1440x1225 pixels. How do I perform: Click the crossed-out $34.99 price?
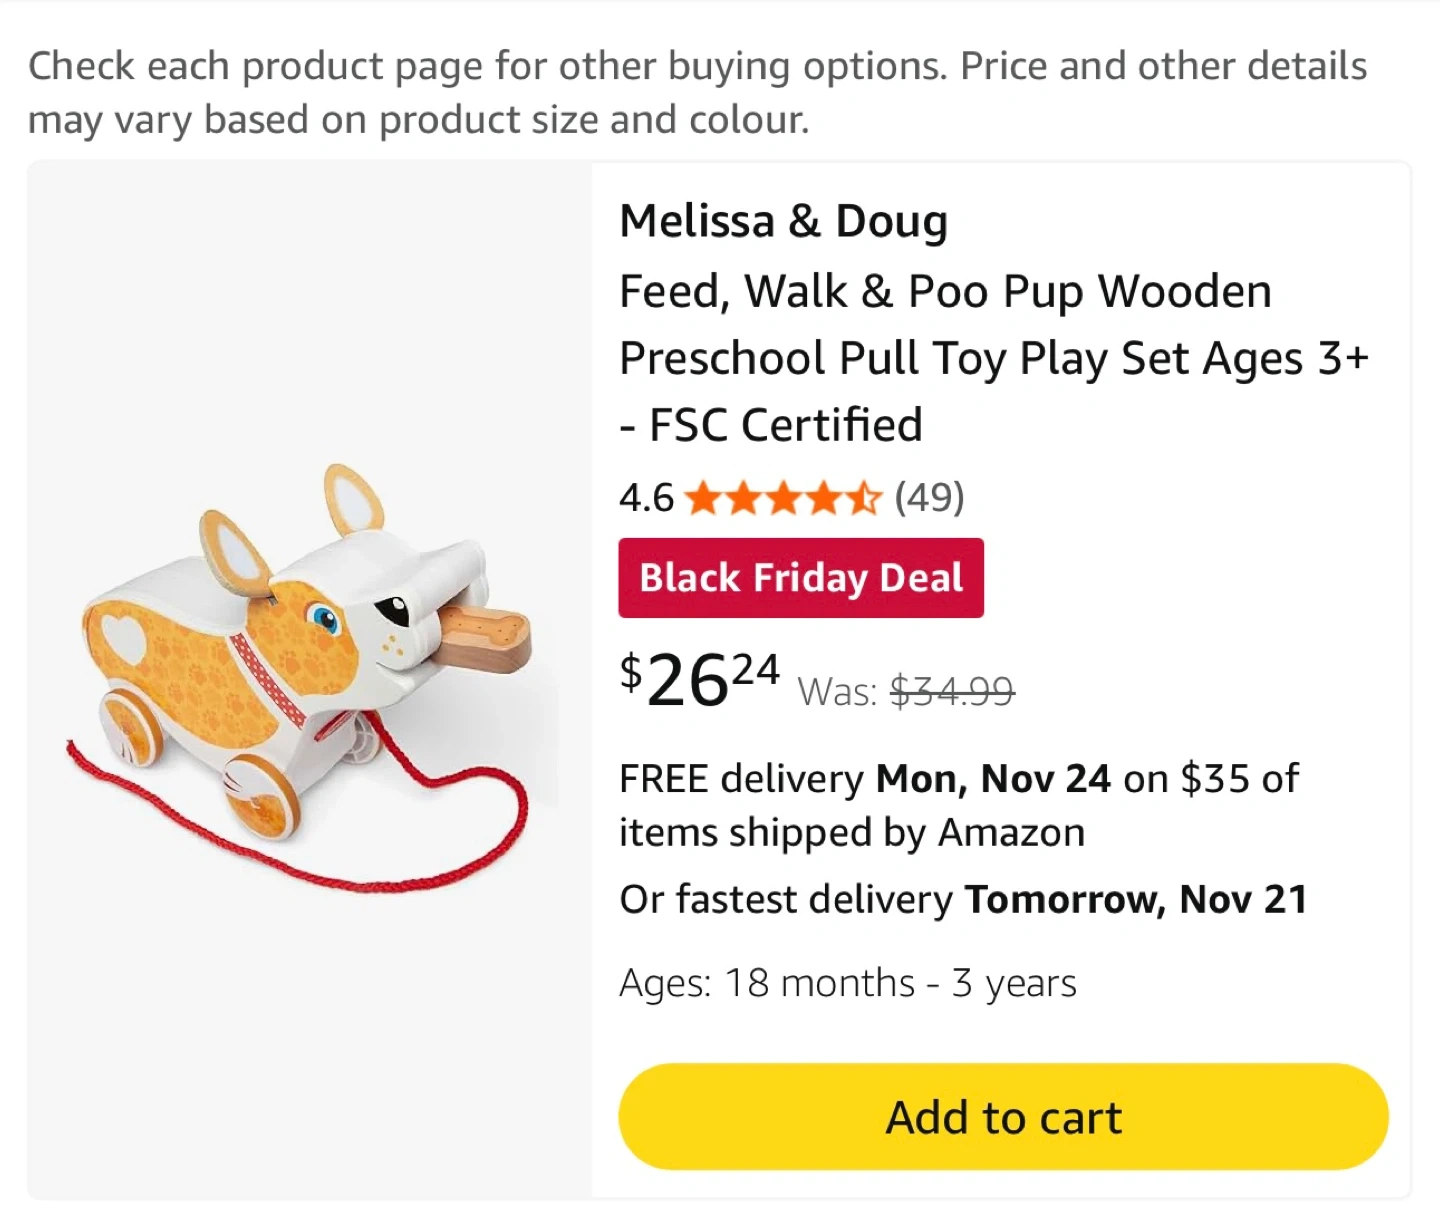tap(952, 691)
